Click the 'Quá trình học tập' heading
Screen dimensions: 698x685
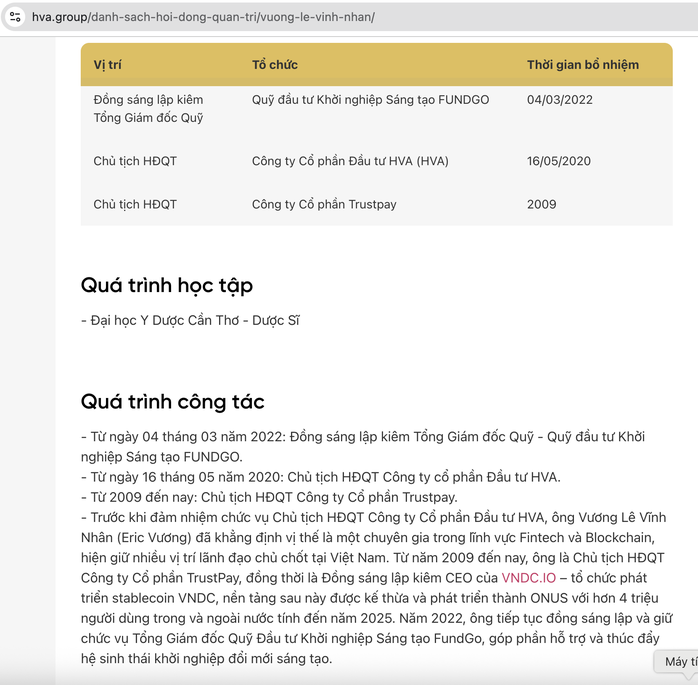coord(167,286)
